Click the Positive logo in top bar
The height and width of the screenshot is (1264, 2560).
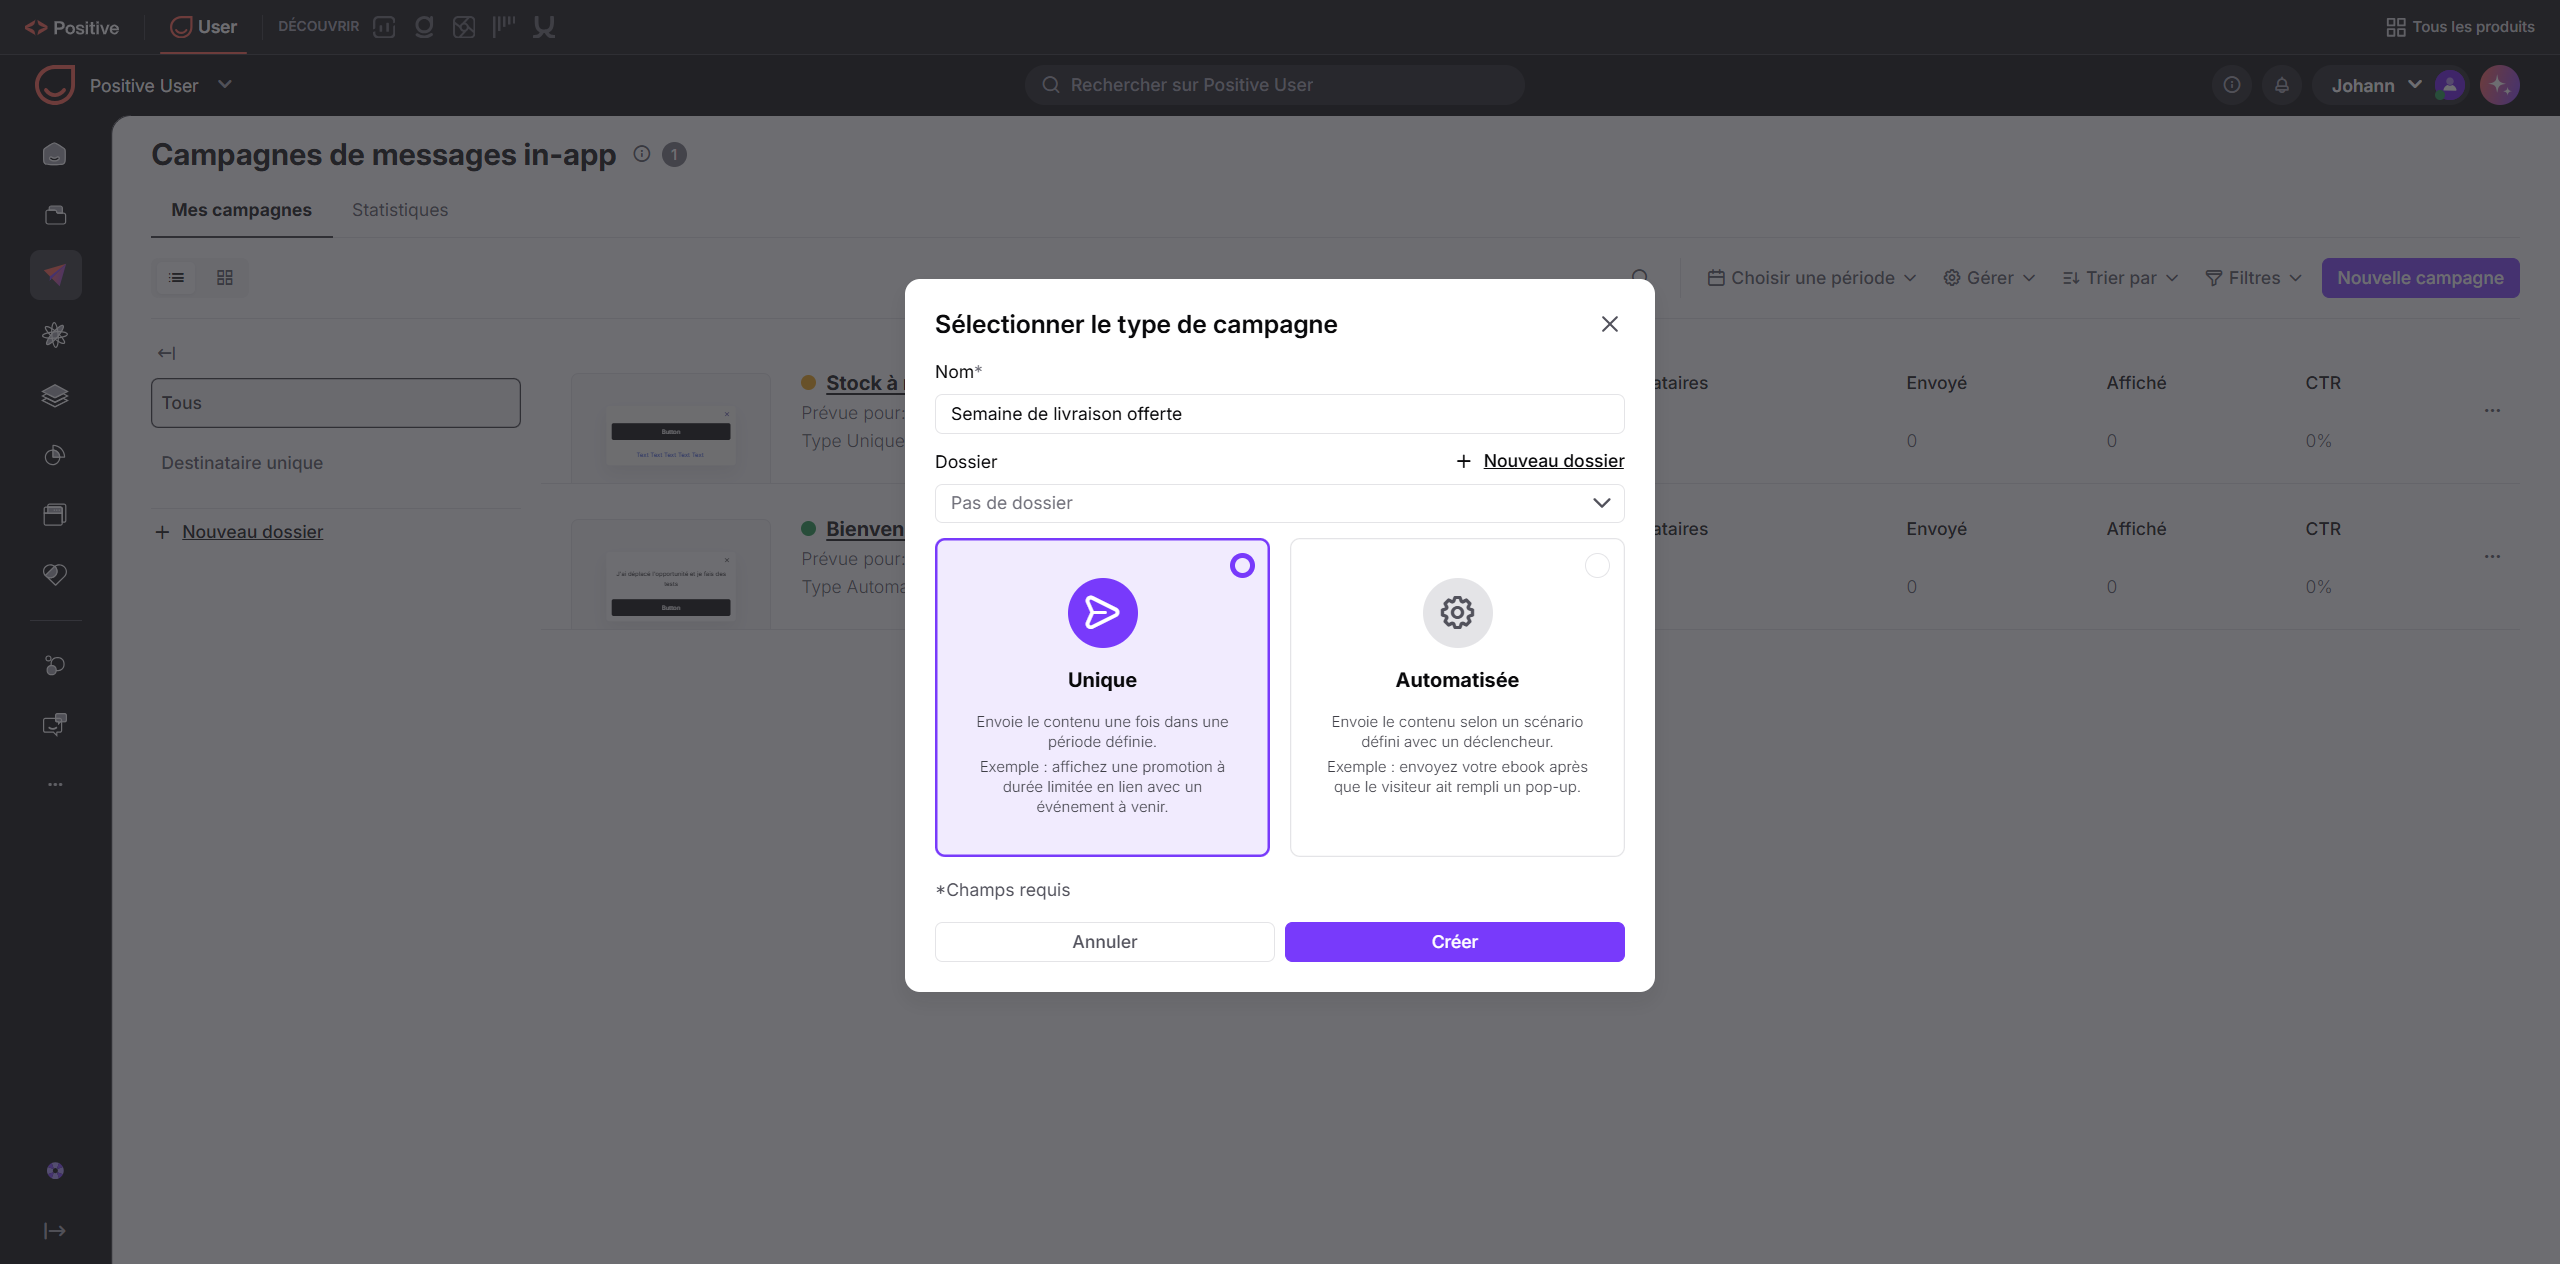(71, 27)
